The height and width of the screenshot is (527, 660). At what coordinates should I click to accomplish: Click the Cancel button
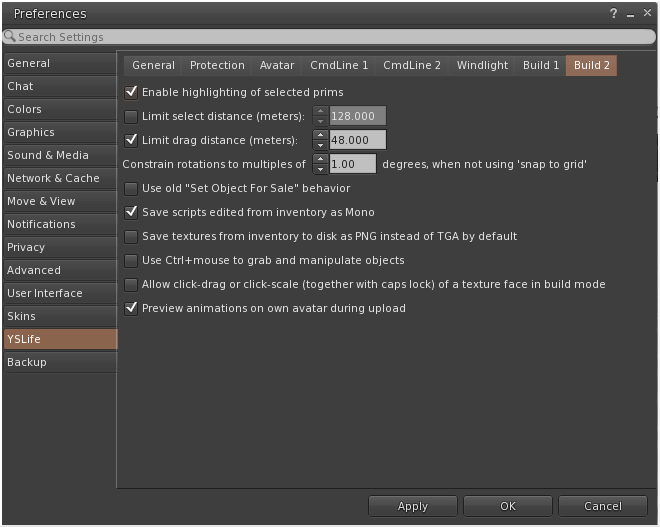coord(603,506)
